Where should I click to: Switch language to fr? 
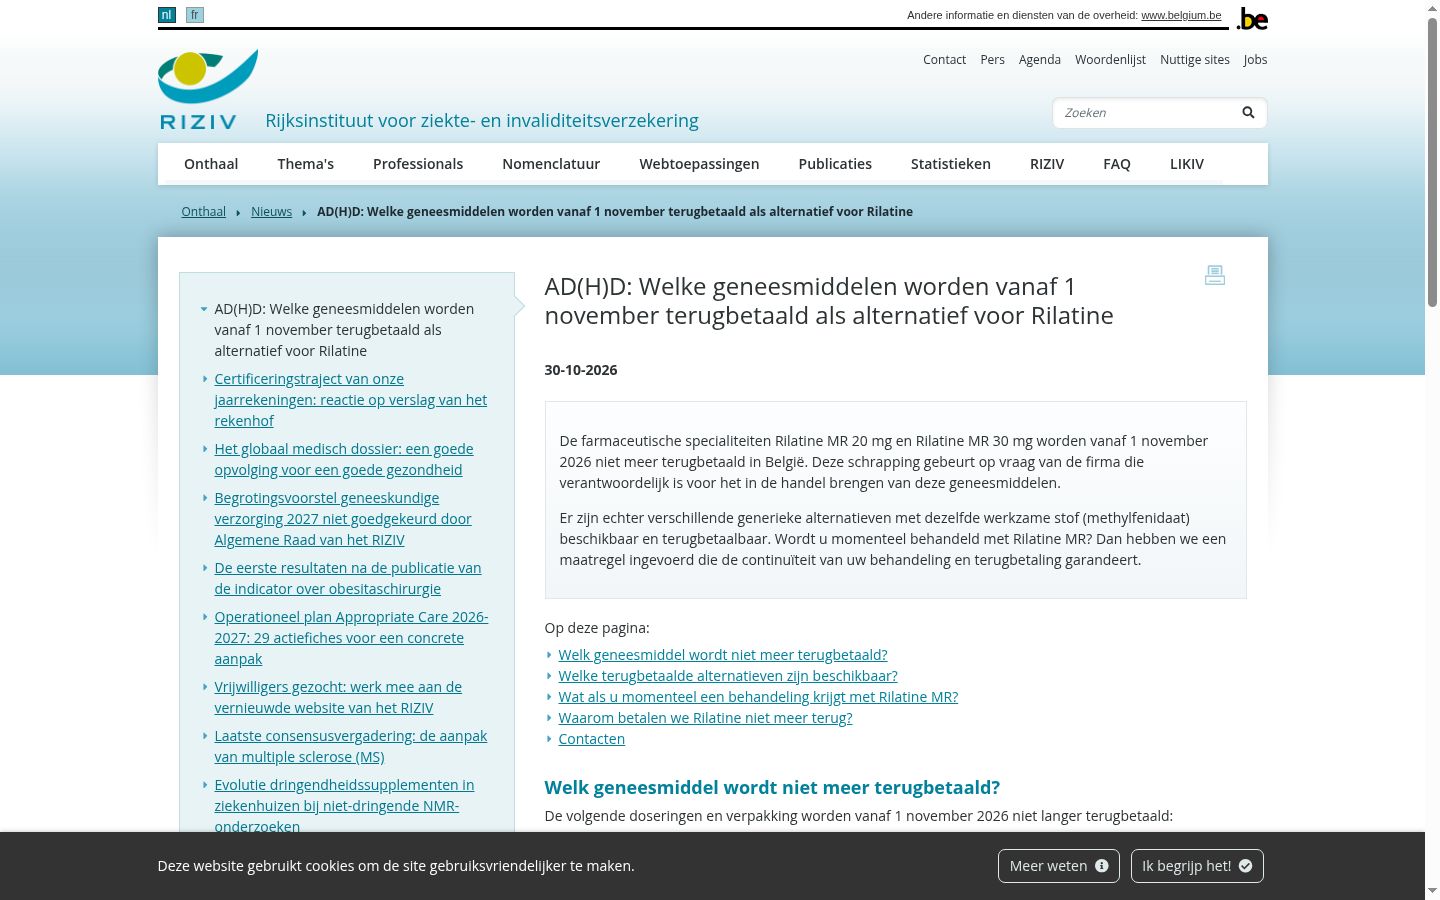[x=195, y=15]
